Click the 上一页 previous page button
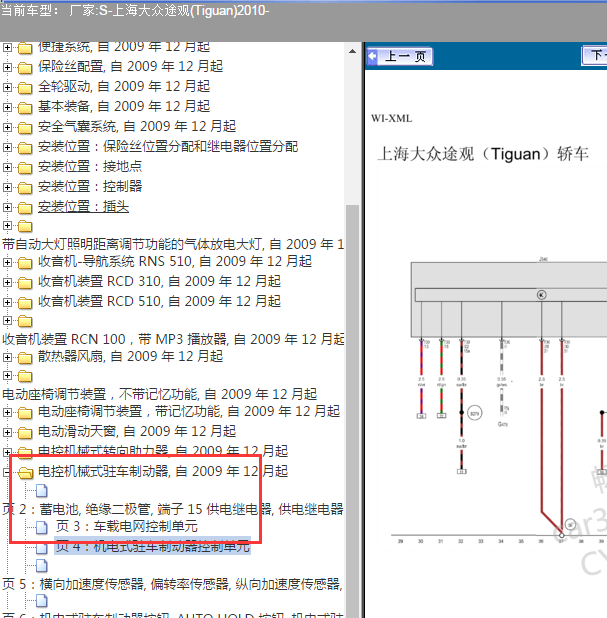 [x=400, y=56]
